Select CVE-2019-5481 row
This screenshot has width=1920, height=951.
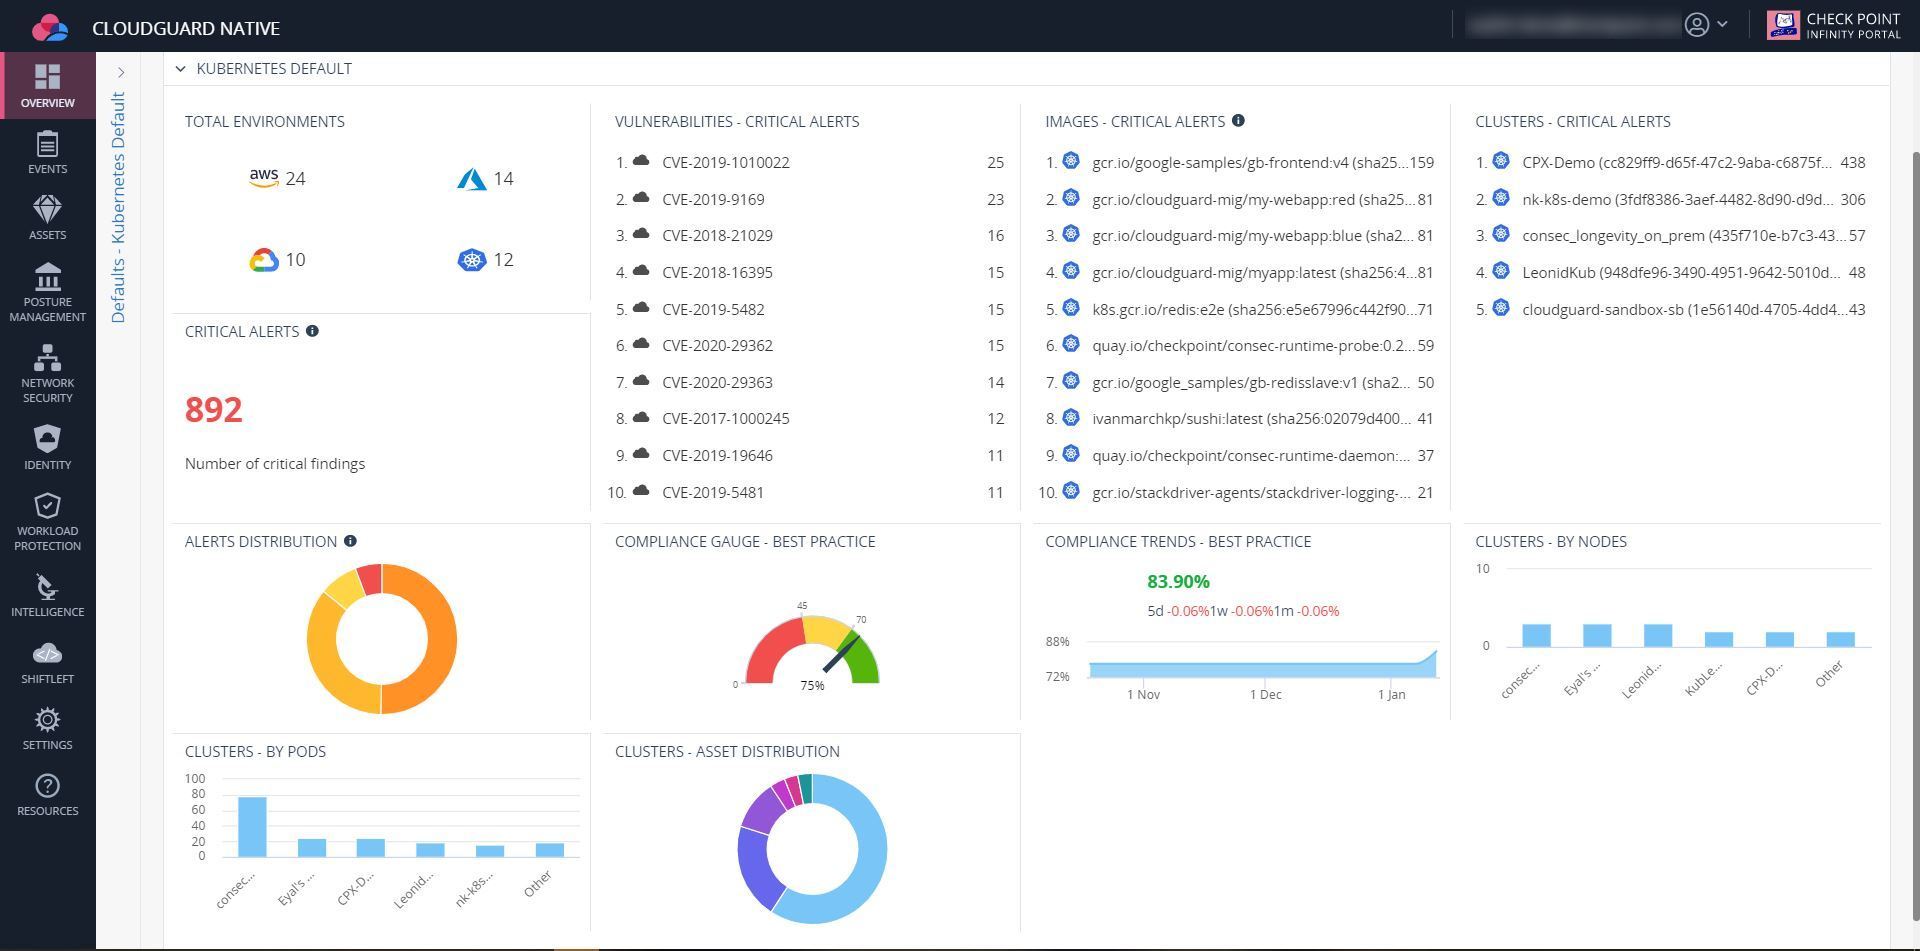(810, 492)
